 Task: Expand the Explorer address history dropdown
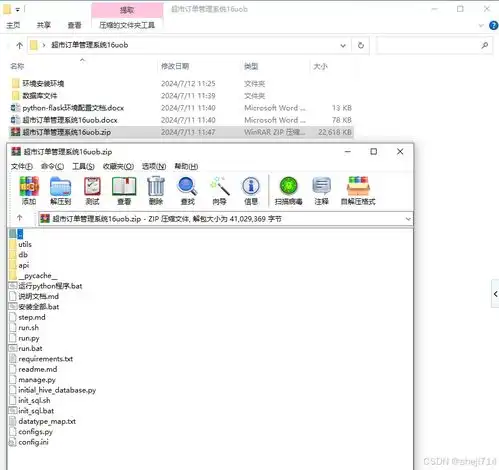[x=343, y=45]
